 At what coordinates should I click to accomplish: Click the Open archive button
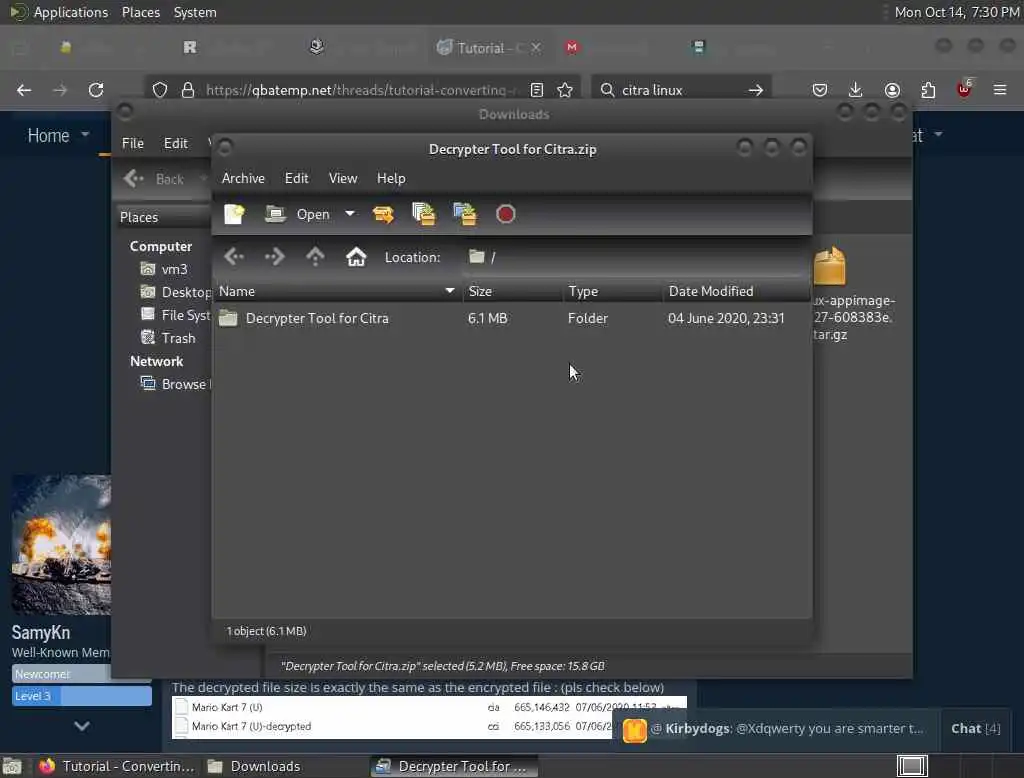pyautogui.click(x=298, y=214)
